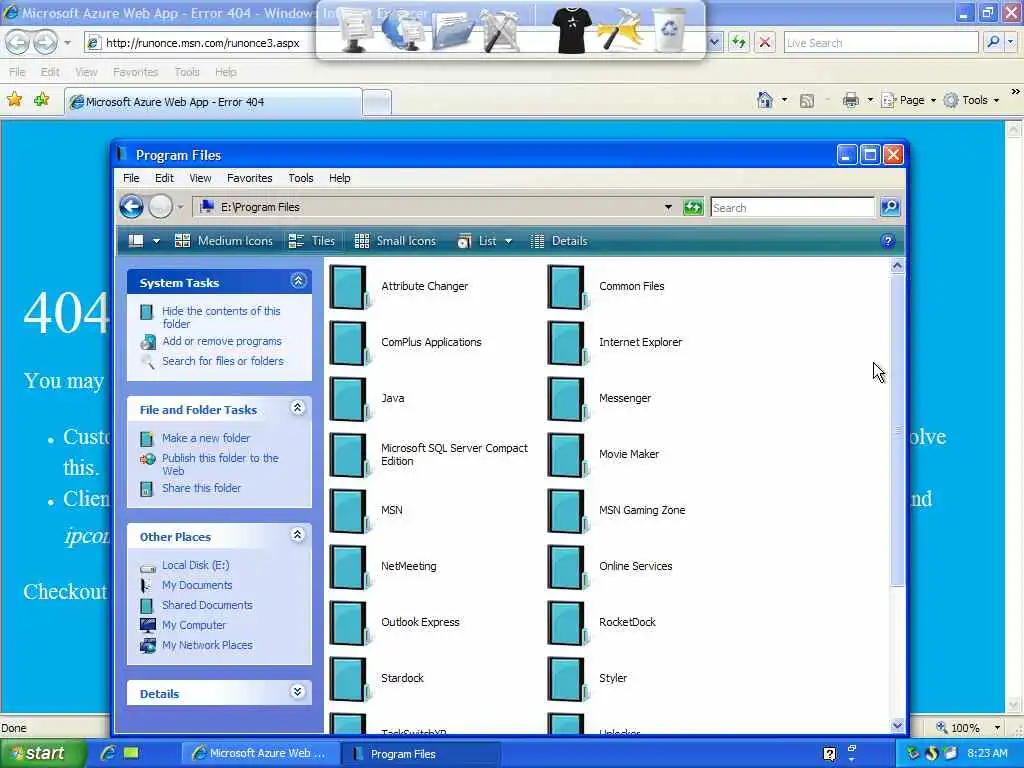Viewport: 1024px width, 768px height.
Task: Open the Help menu in Program Files window
Action: pos(340,178)
